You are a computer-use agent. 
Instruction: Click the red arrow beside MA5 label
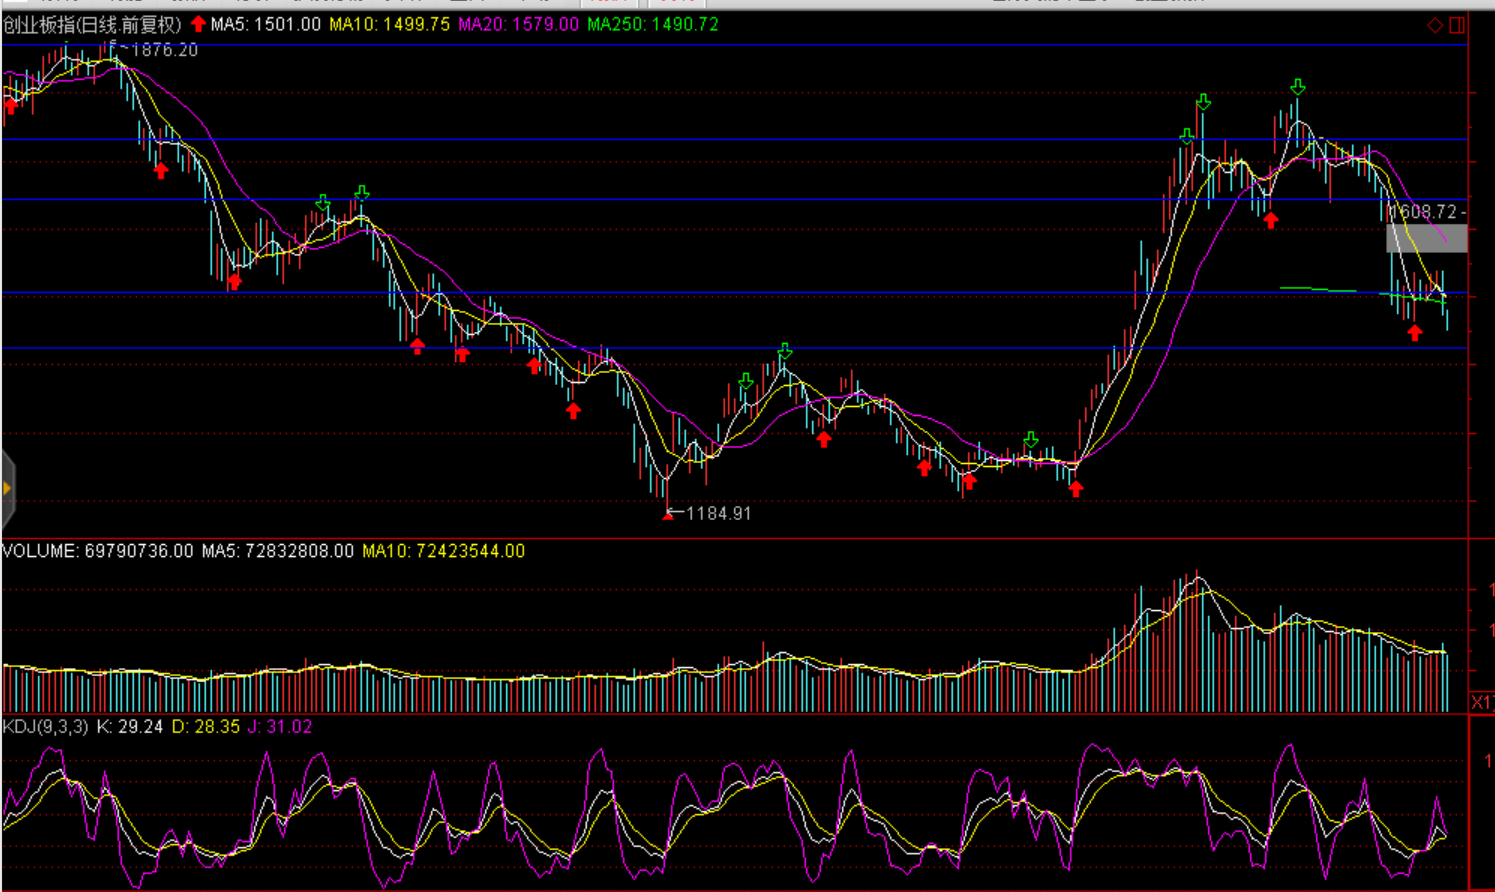[198, 24]
